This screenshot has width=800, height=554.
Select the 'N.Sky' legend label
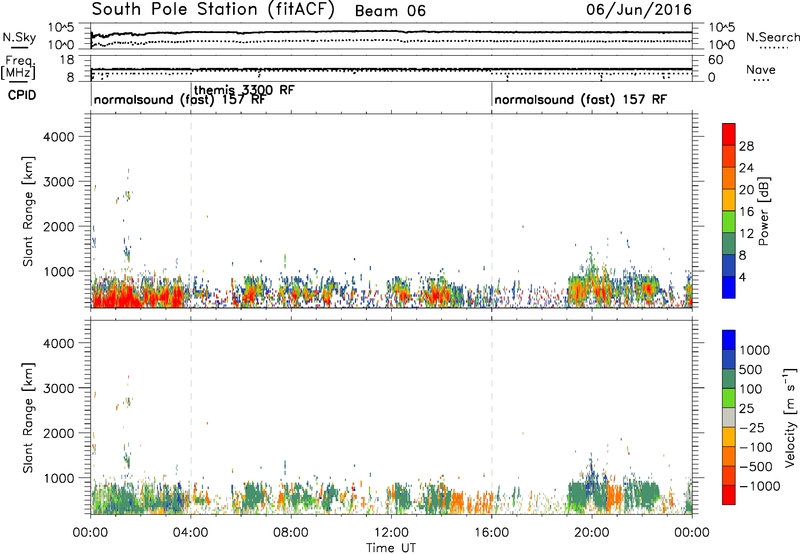pyautogui.click(x=19, y=37)
